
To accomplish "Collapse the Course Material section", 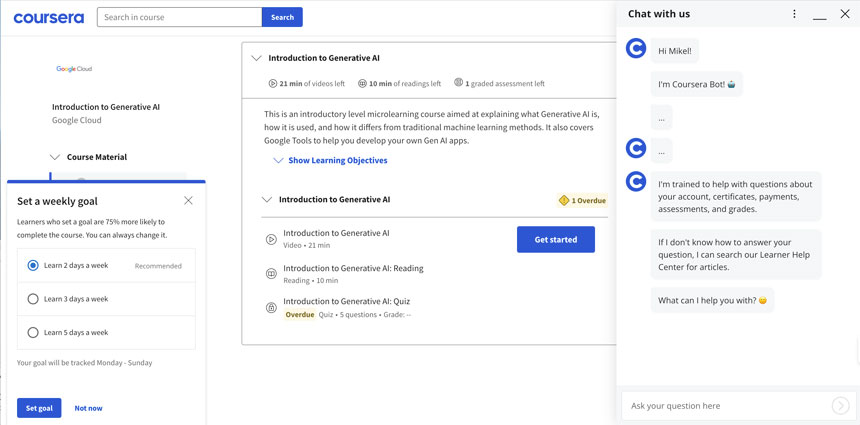I will [x=55, y=157].
